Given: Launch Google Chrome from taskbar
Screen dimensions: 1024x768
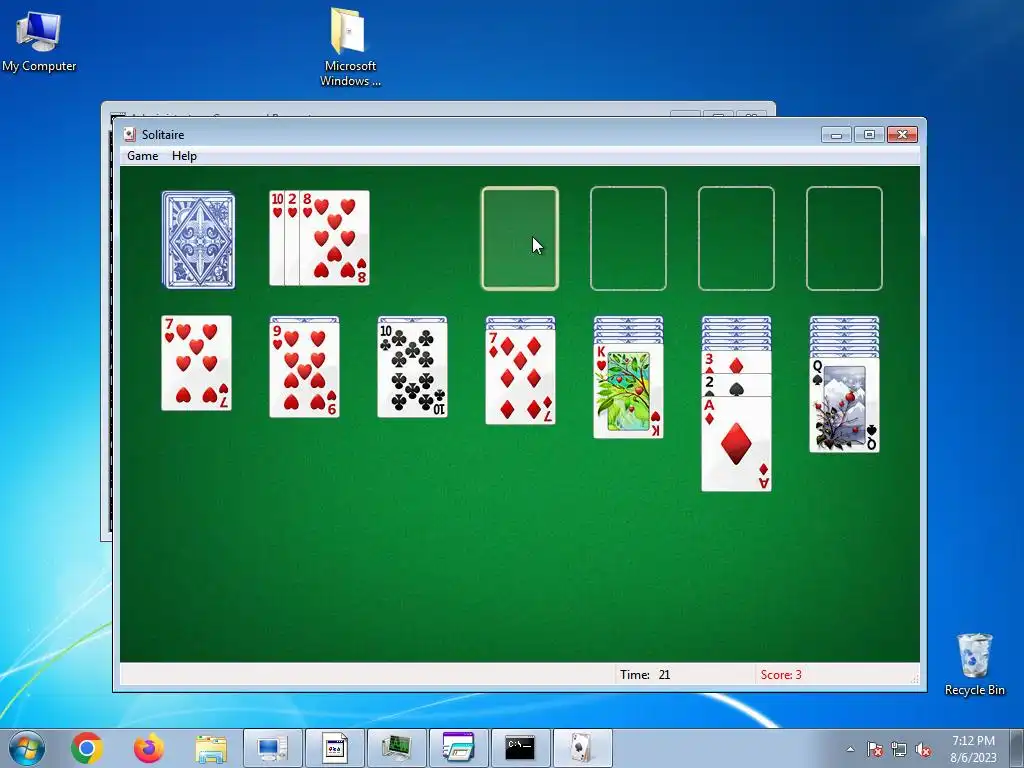Looking at the screenshot, I should [x=87, y=748].
